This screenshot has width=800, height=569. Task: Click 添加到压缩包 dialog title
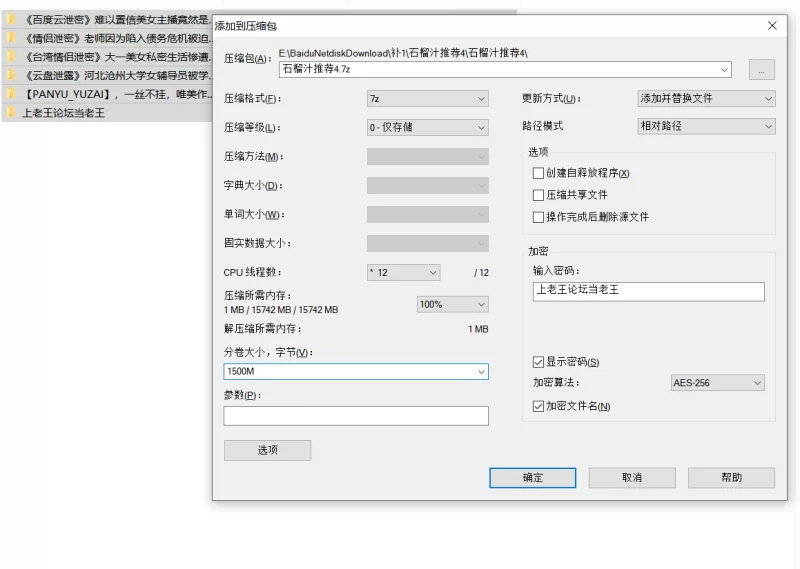[245, 26]
